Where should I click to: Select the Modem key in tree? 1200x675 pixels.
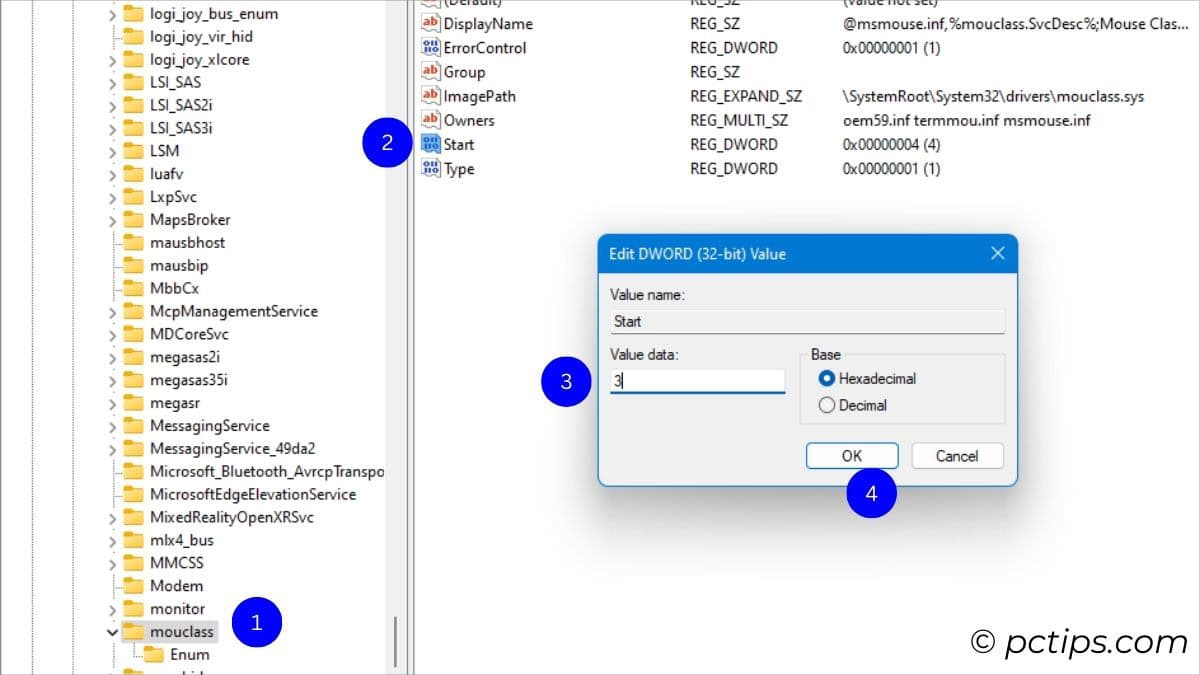[x=176, y=586]
